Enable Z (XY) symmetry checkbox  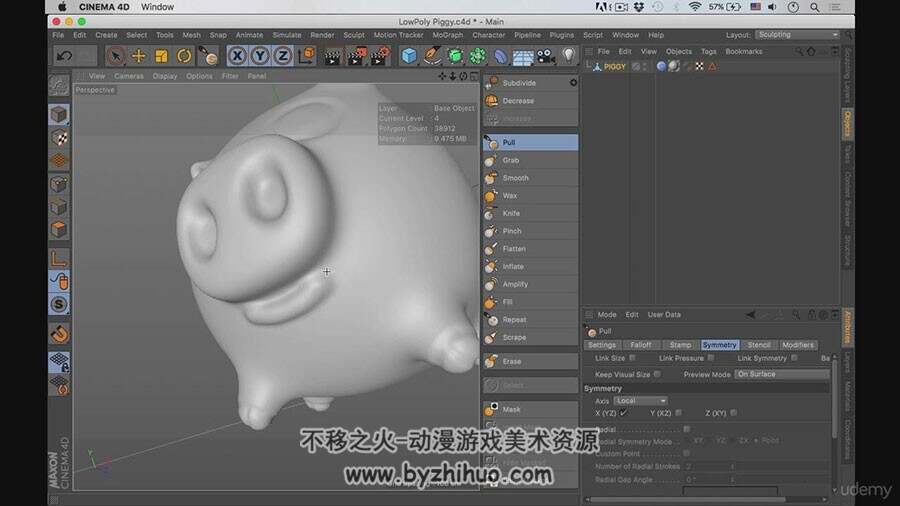coord(734,413)
